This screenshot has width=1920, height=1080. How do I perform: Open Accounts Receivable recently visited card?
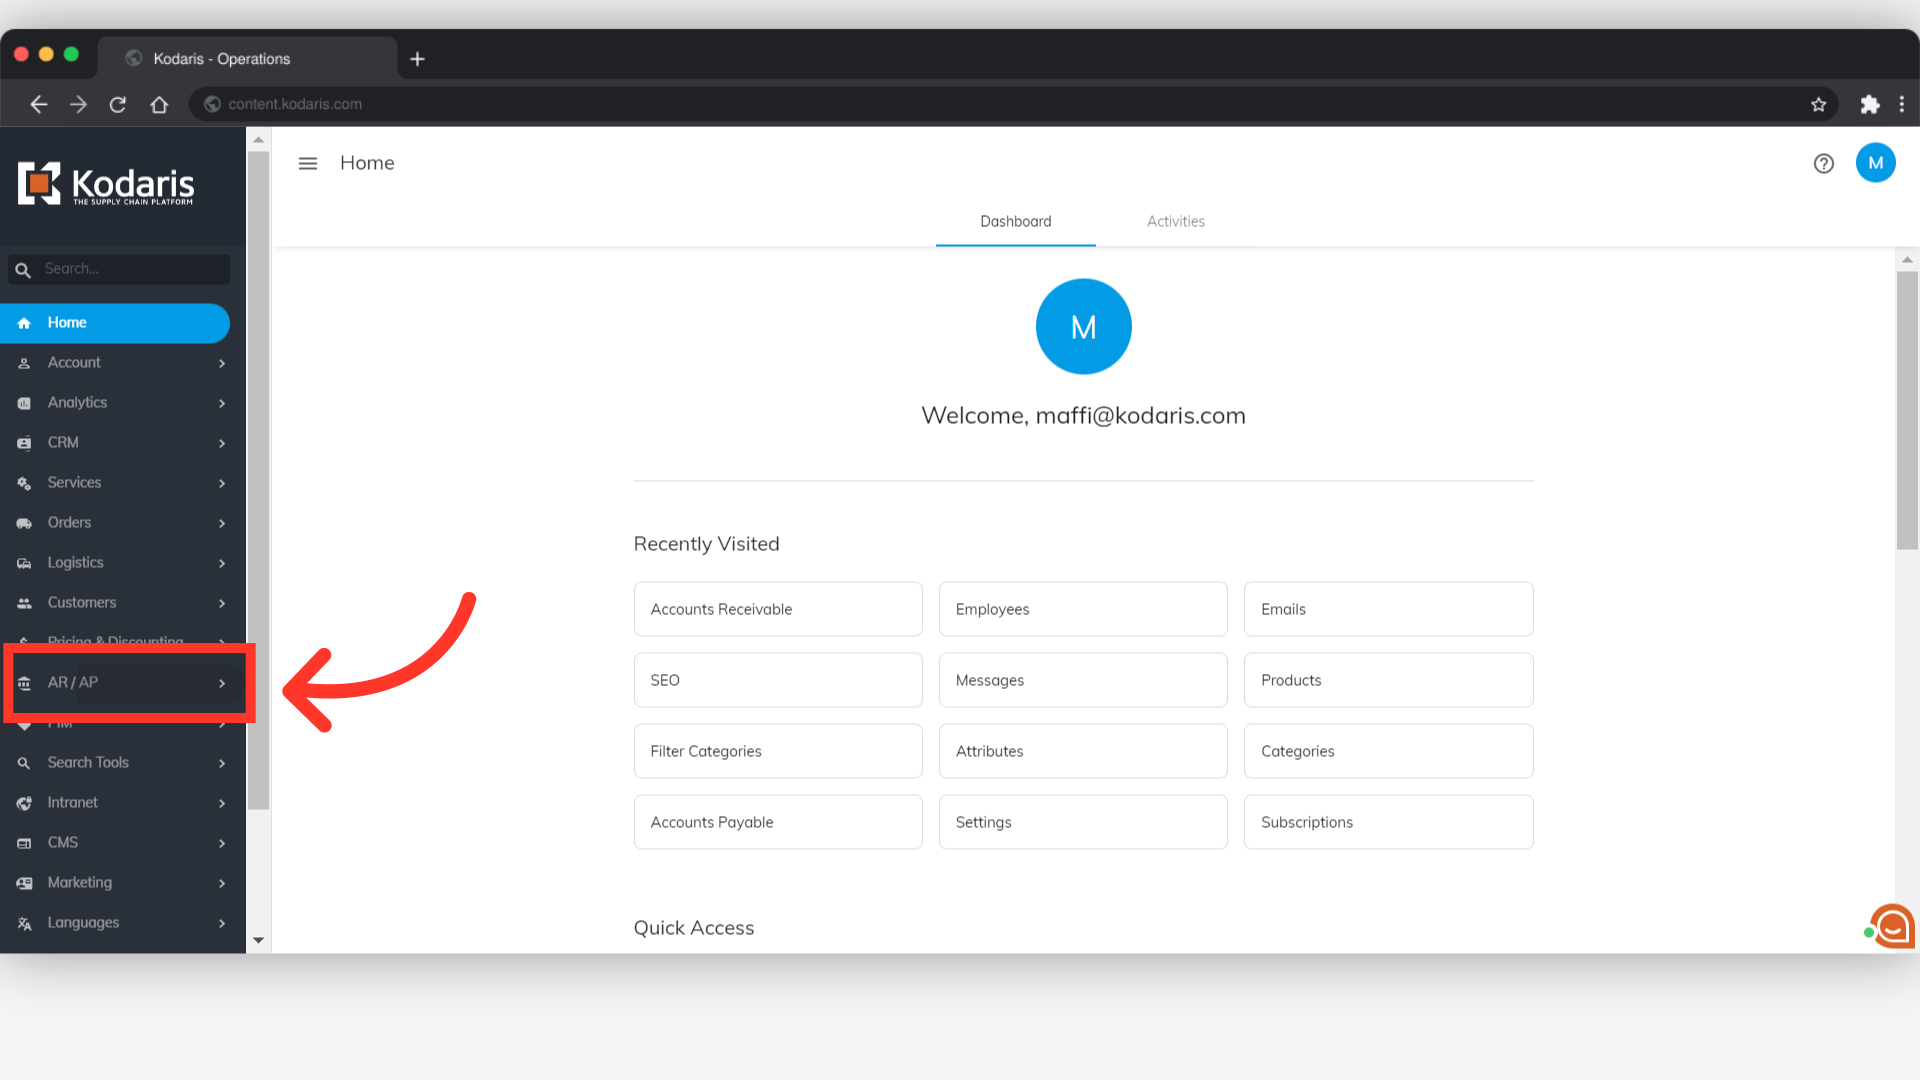click(777, 609)
